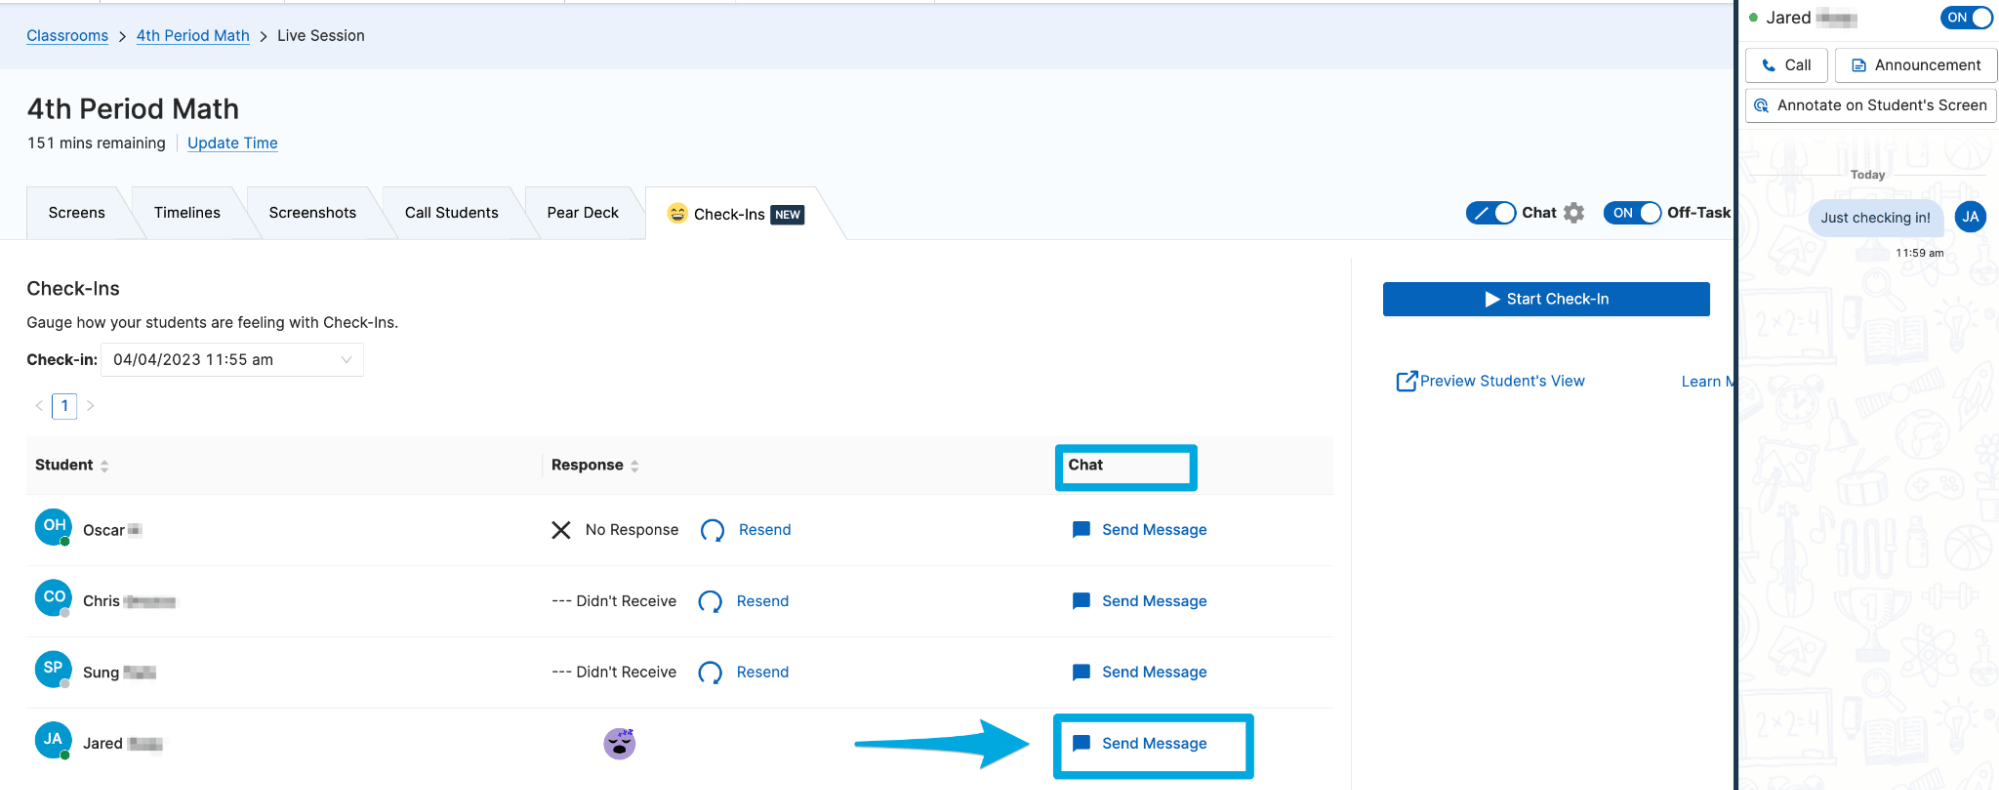The width and height of the screenshot is (1999, 790).
Task: Resend check-in to Chris
Action: point(763,601)
